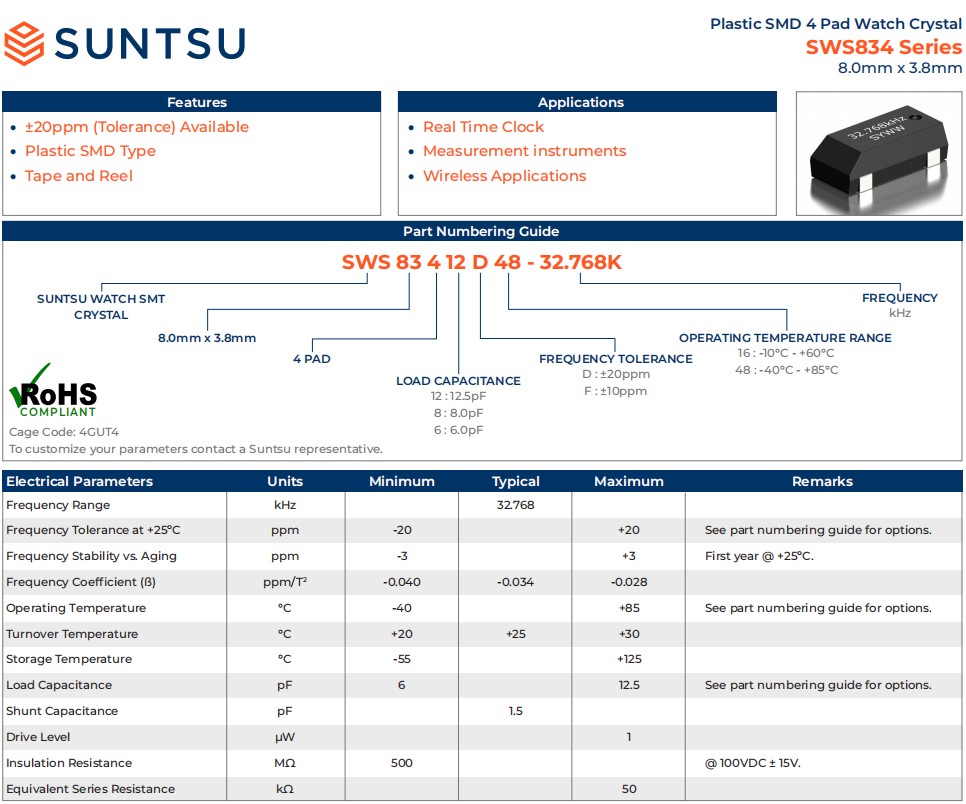Screen dimensions: 966x804
Task: Click the 'Plastic SMD Type' feature bullet
Action: [90, 151]
